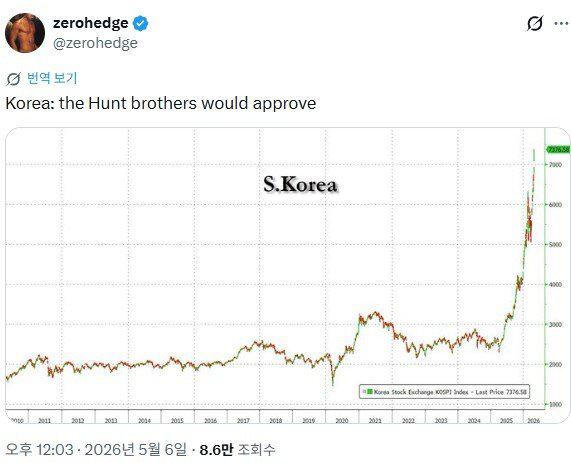The width and height of the screenshot is (571, 463).
Task: Click the zerohedge profile avatar
Action: pos(25,33)
